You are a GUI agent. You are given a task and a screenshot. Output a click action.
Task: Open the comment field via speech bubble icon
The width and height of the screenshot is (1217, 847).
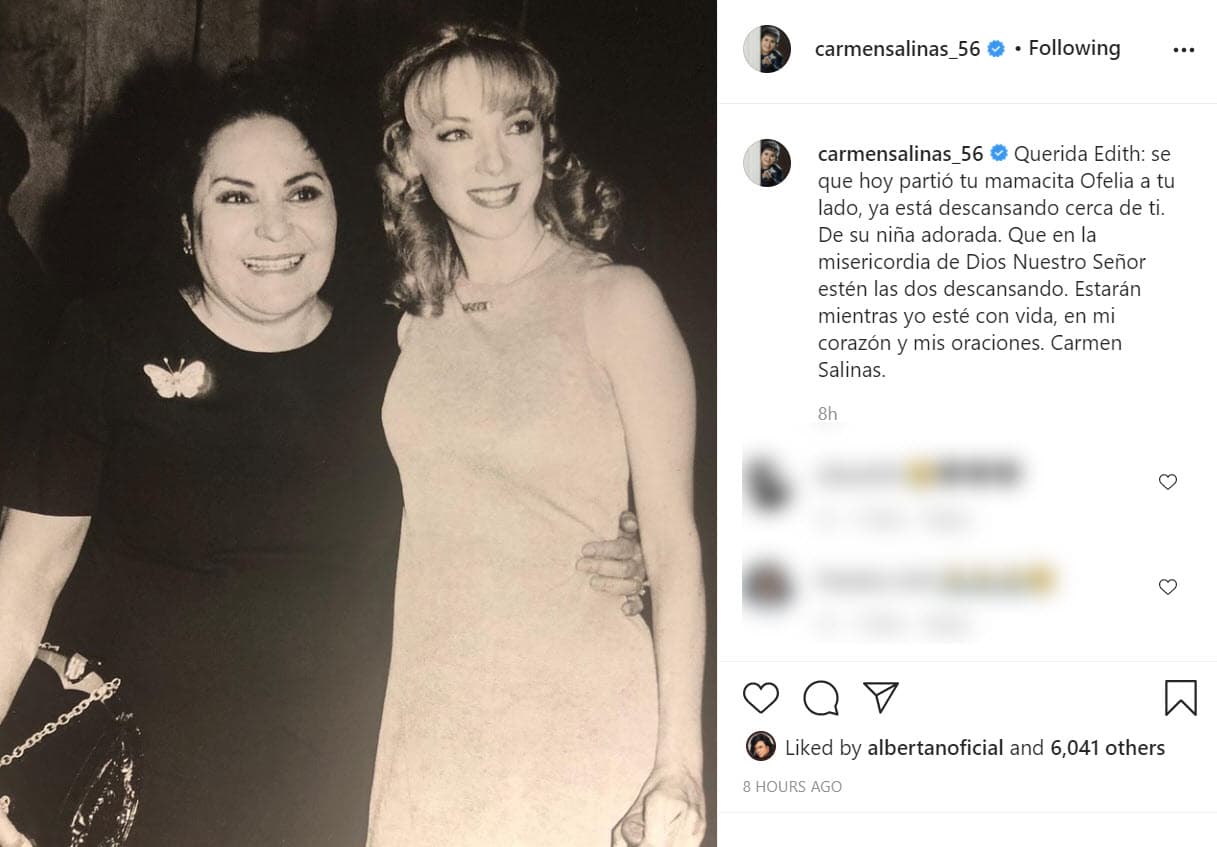[821, 699]
